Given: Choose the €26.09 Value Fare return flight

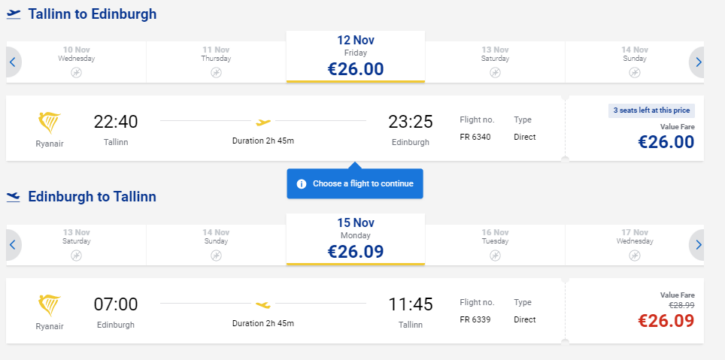Looking at the screenshot, I should click(x=634, y=311).
